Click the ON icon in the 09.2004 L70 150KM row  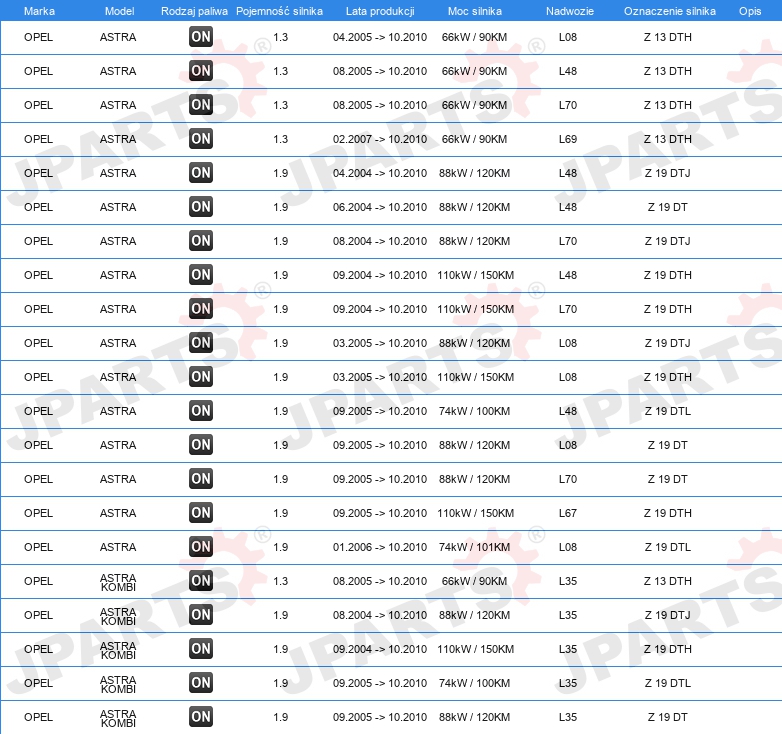(201, 308)
